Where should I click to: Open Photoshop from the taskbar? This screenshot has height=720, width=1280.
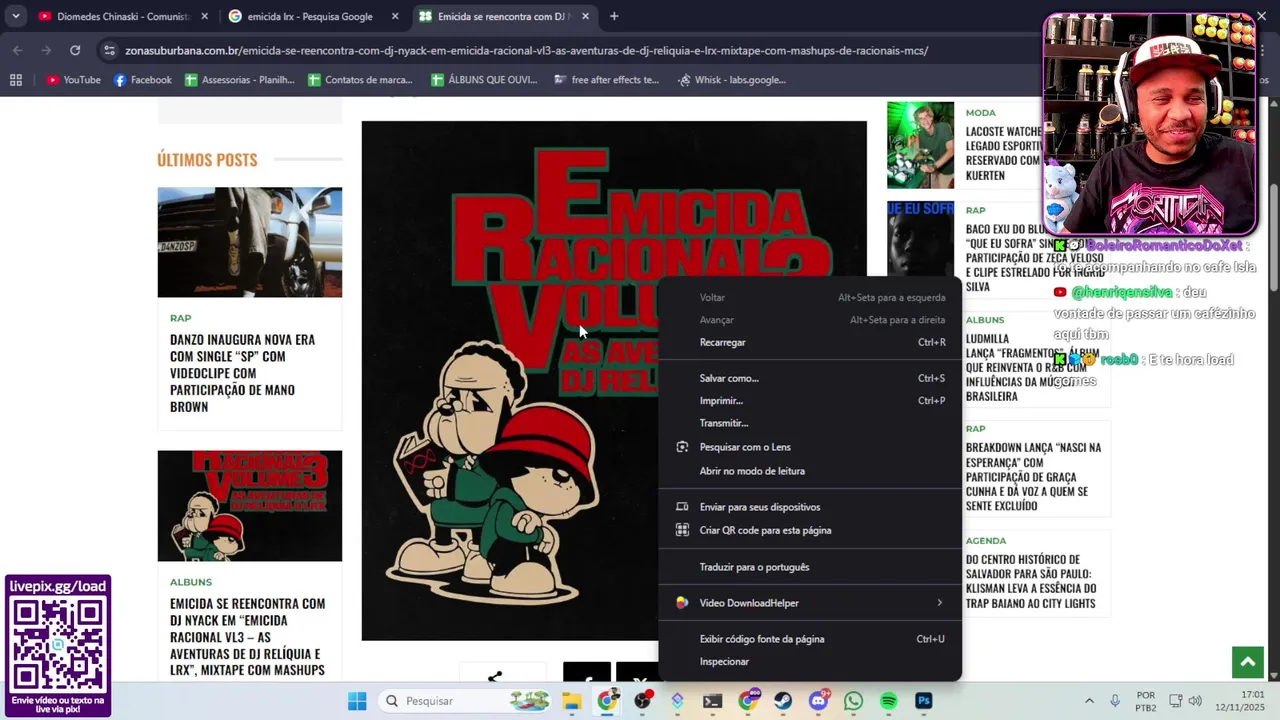tap(924, 701)
